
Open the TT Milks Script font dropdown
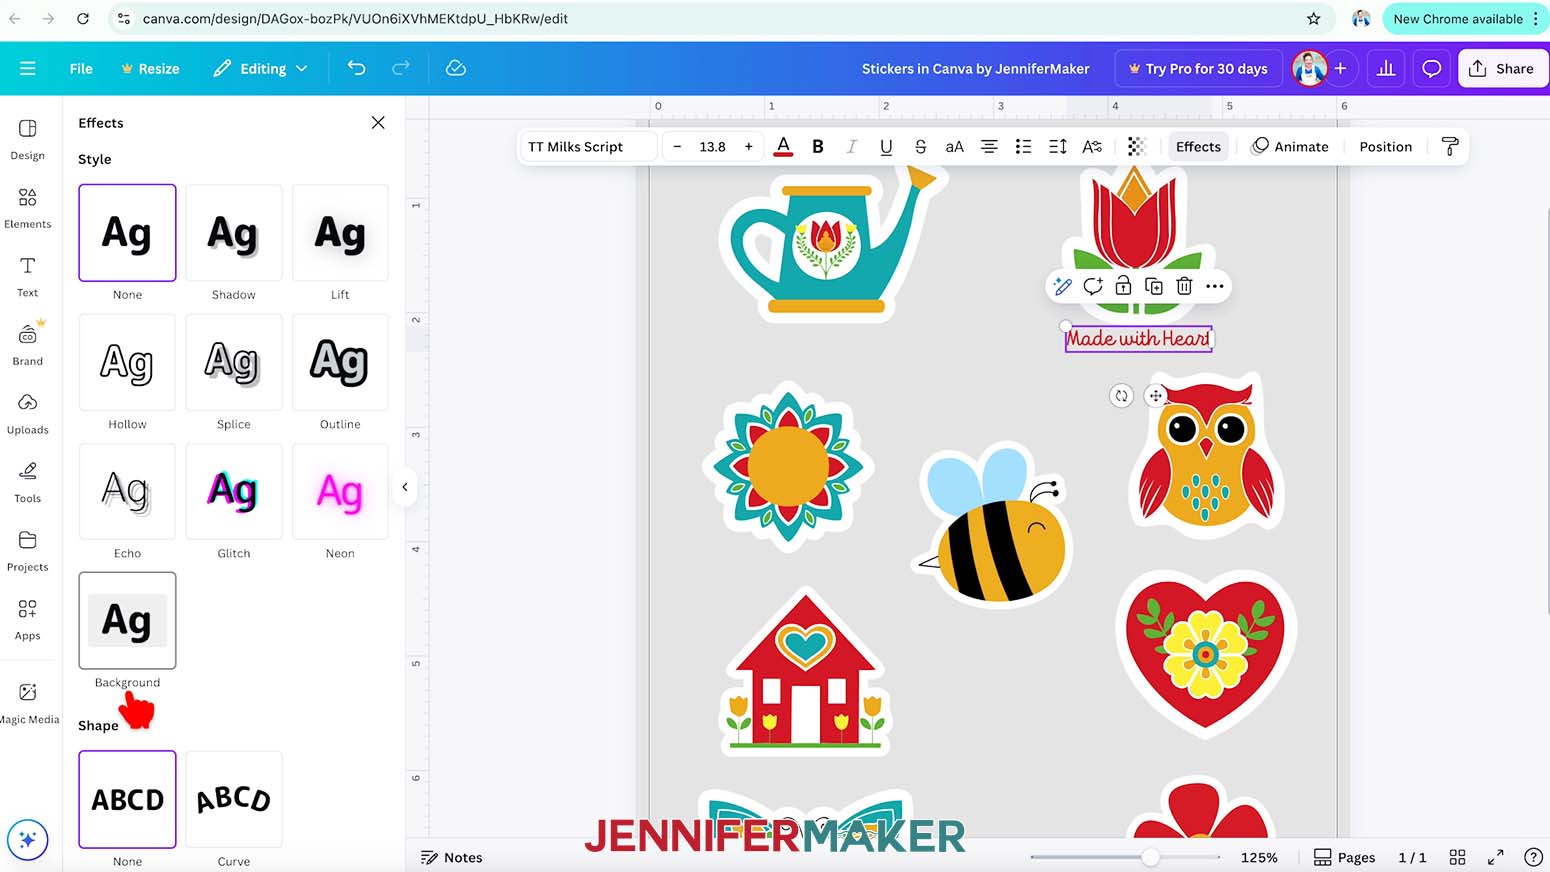pos(588,146)
